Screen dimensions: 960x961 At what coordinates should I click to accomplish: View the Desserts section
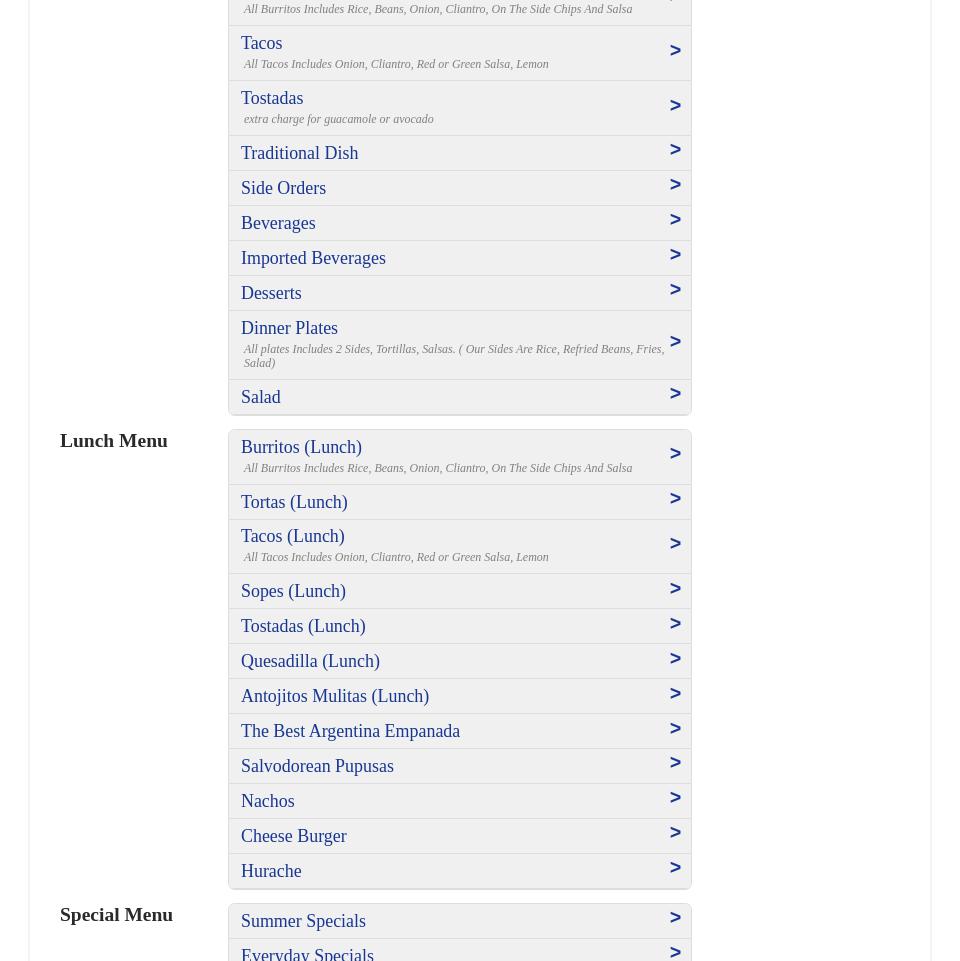(x=271, y=293)
